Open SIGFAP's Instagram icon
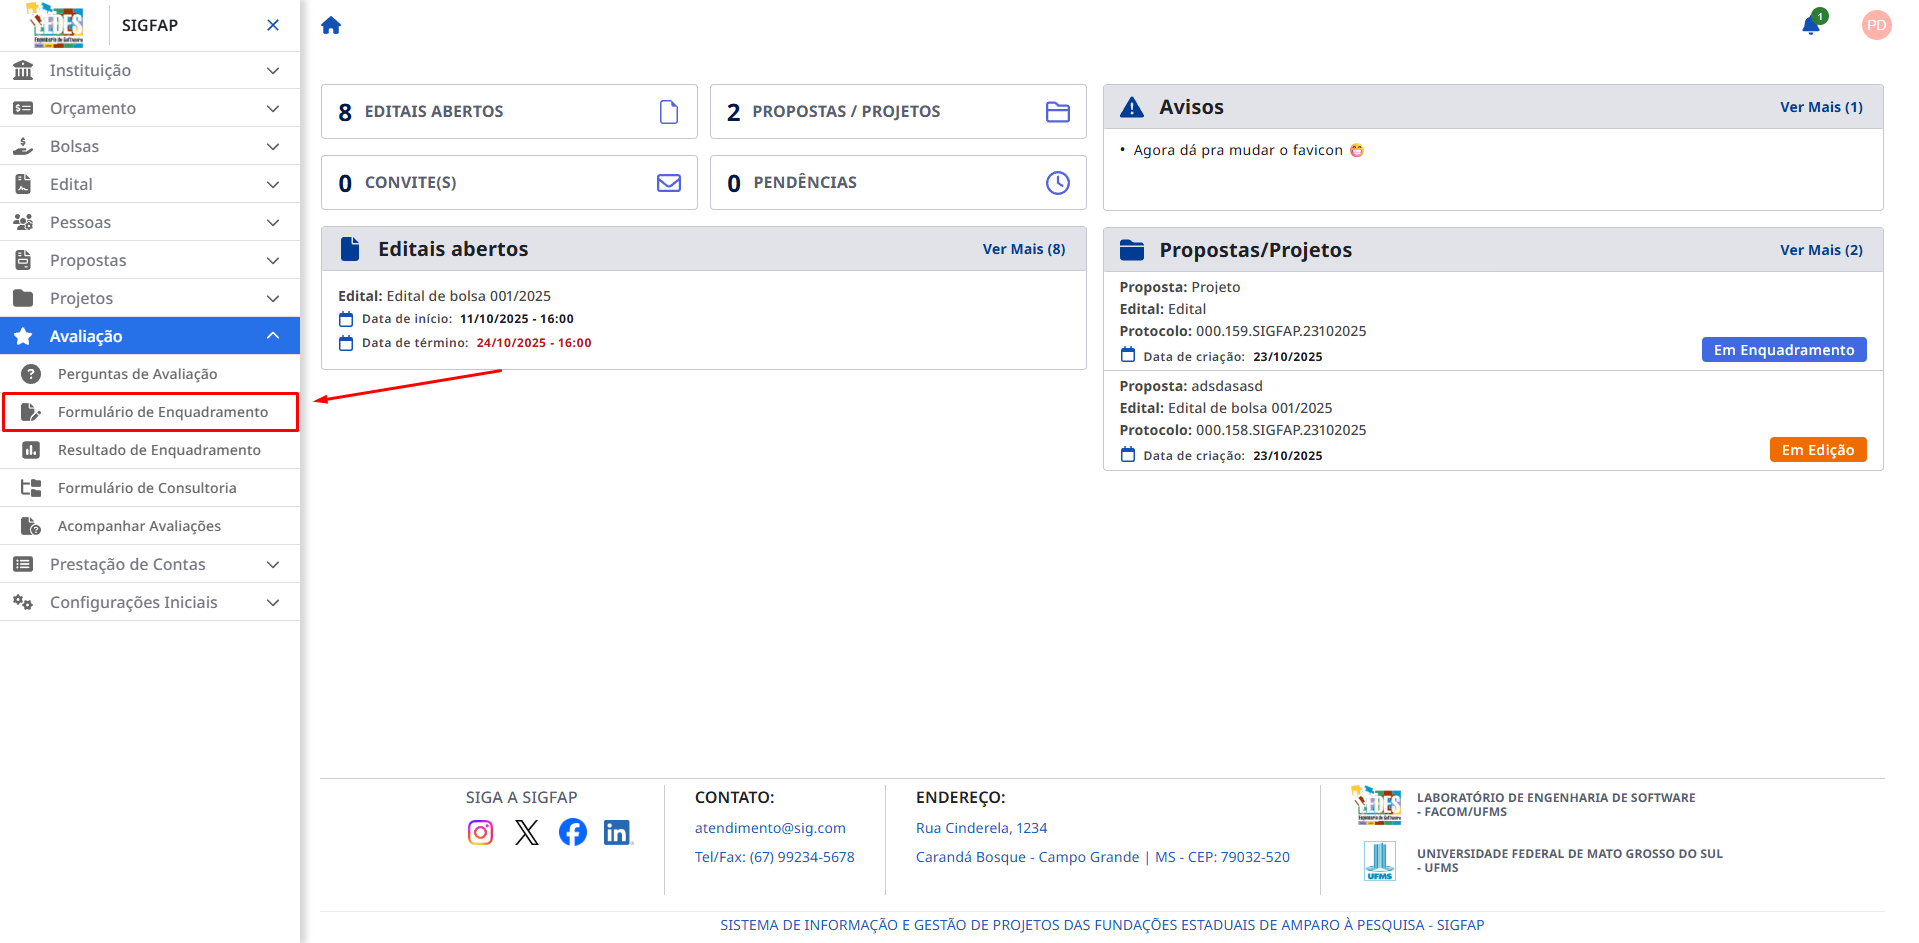This screenshot has height=943, width=1919. point(480,832)
